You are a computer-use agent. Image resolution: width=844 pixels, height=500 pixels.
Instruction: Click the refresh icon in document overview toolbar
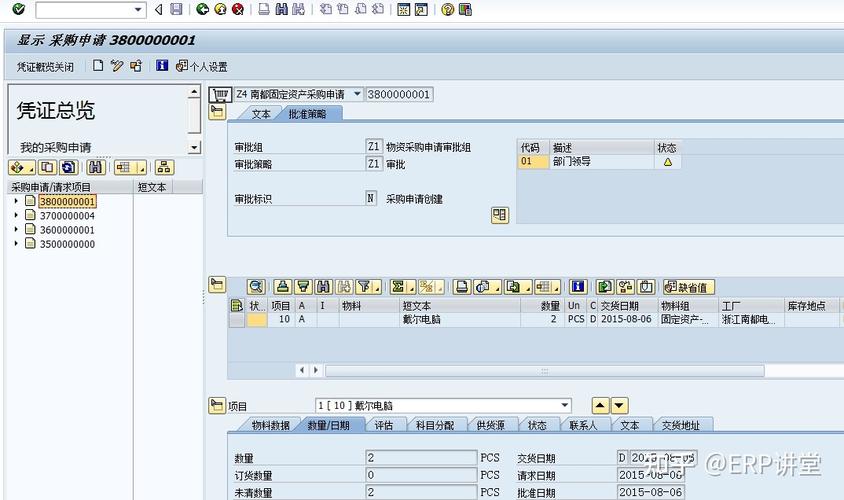coord(68,167)
